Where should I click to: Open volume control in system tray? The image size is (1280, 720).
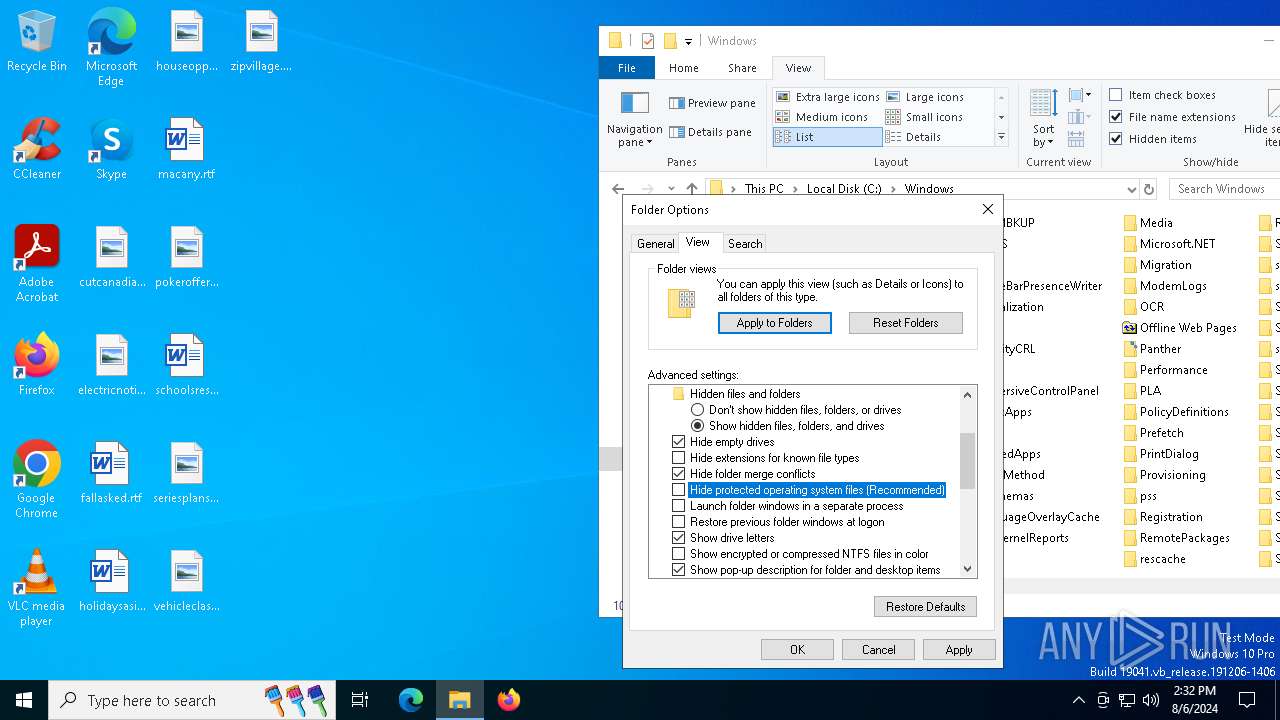[1151, 700]
